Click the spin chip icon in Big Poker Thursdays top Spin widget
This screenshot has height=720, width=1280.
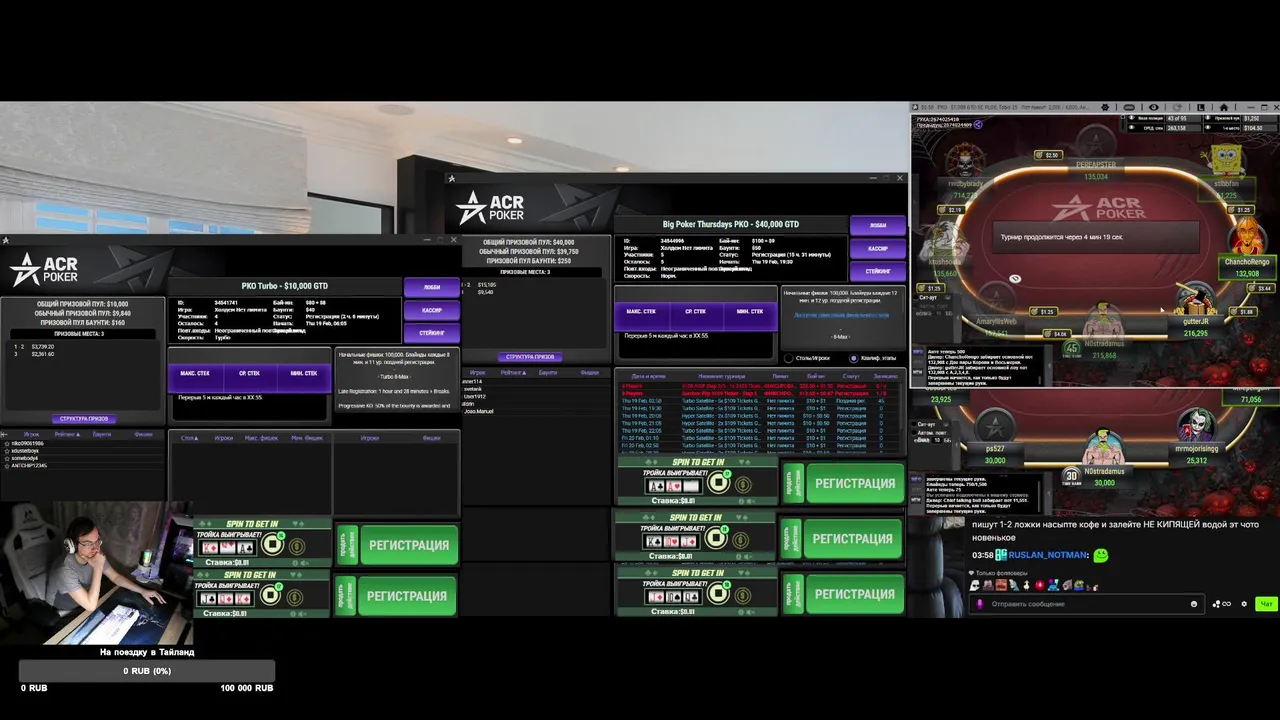tap(719, 484)
